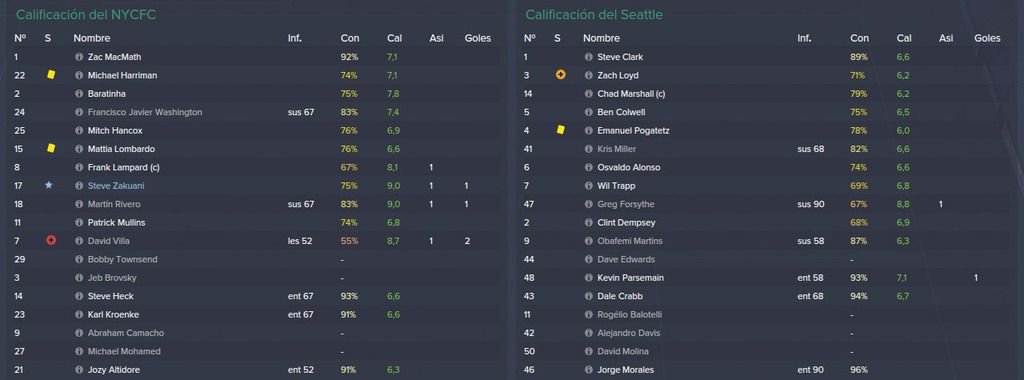Sort NYCFC table by Cal column
This screenshot has width=1024, height=380.
394,39
